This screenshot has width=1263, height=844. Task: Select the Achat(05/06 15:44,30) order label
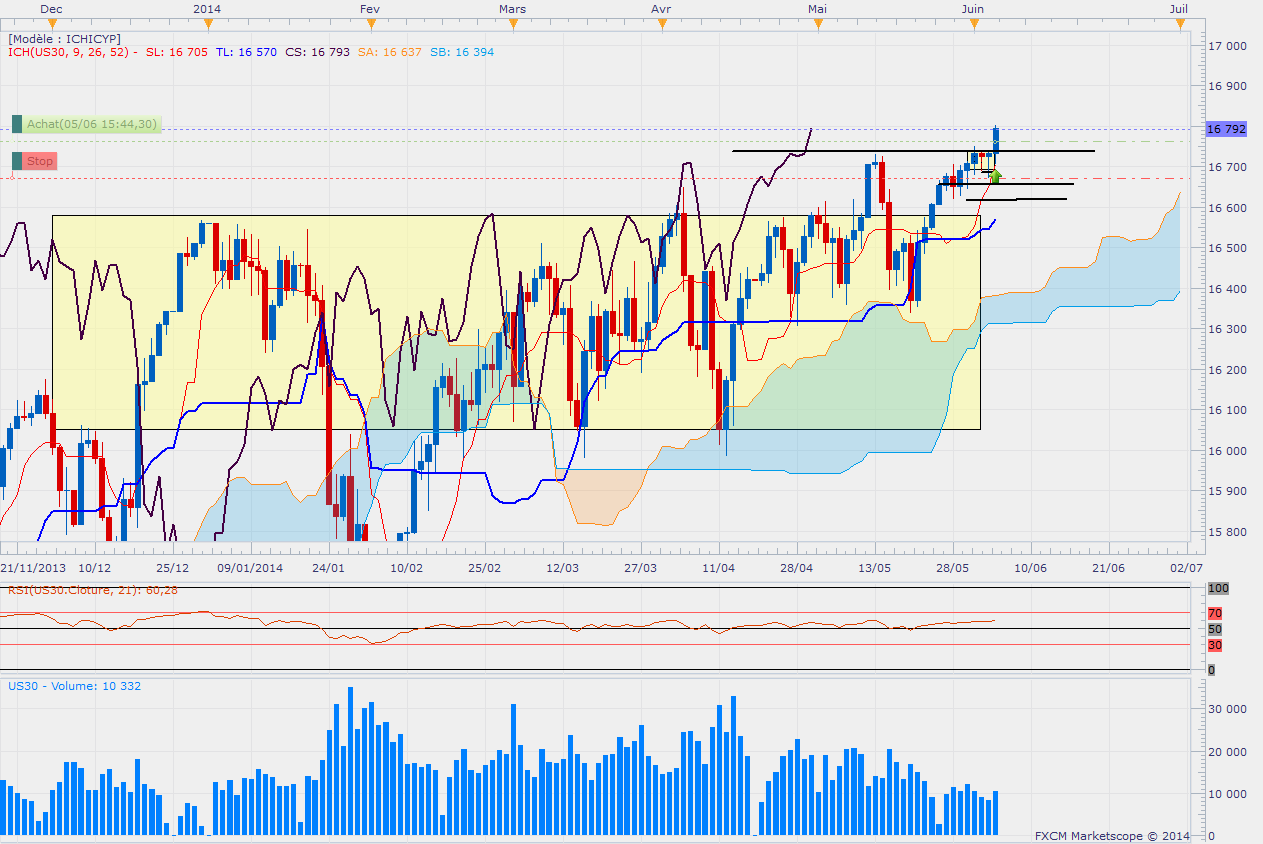coord(92,124)
